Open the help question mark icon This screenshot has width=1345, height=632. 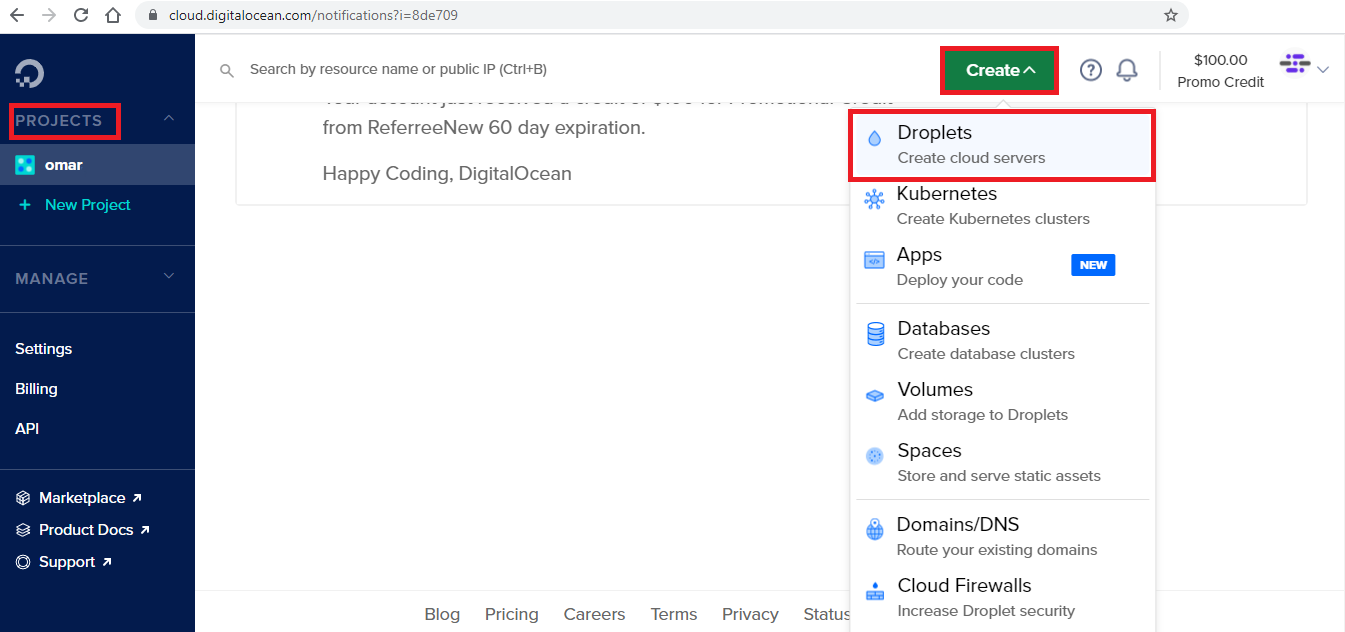1091,70
